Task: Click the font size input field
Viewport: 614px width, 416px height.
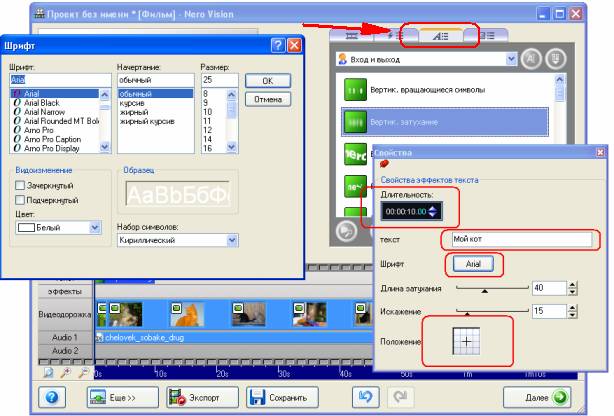Action: point(219,80)
